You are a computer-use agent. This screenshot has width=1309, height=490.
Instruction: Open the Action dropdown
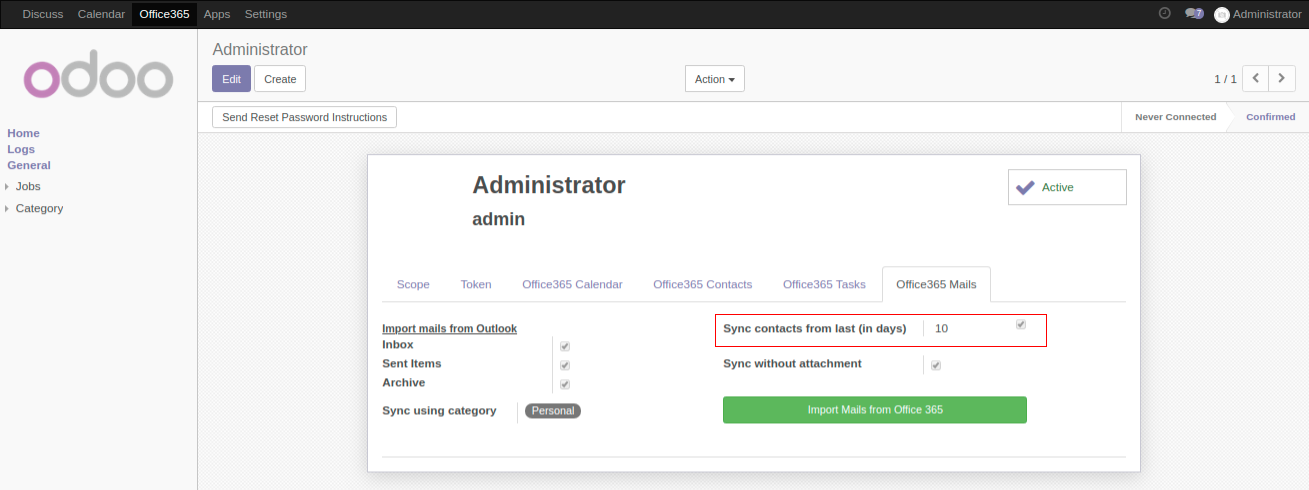tap(714, 79)
